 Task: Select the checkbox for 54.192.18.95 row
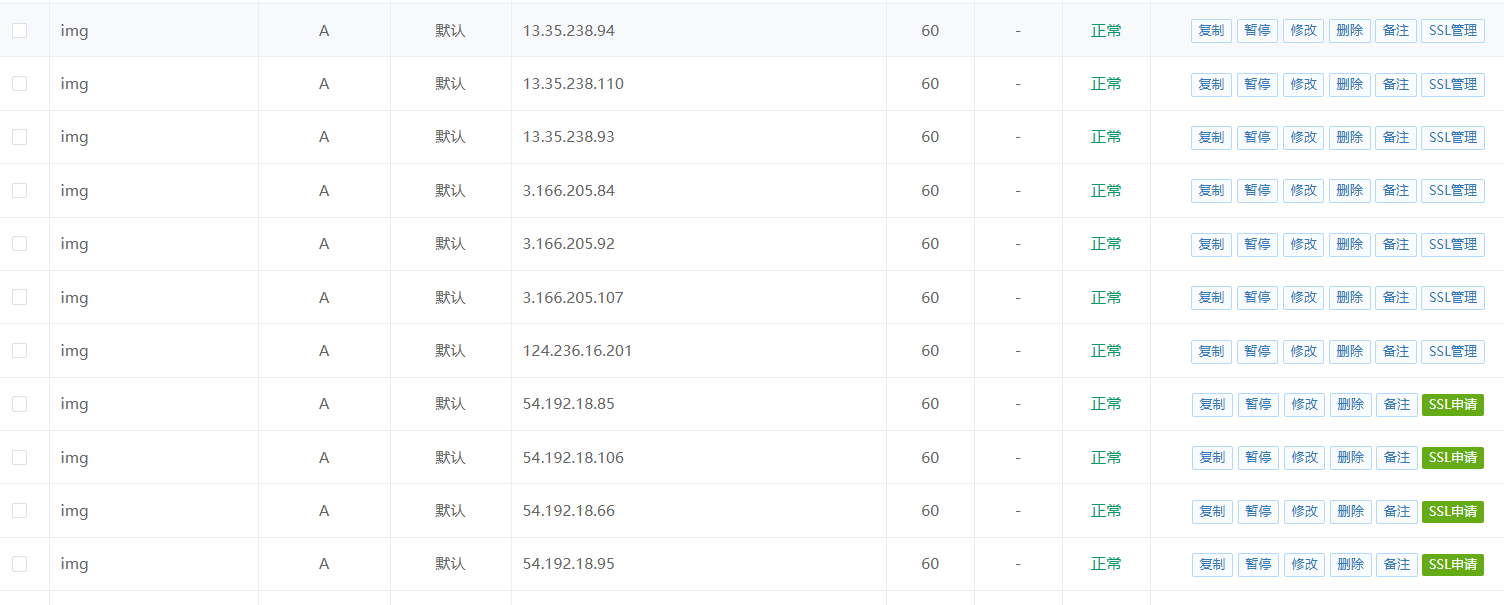(x=19, y=564)
